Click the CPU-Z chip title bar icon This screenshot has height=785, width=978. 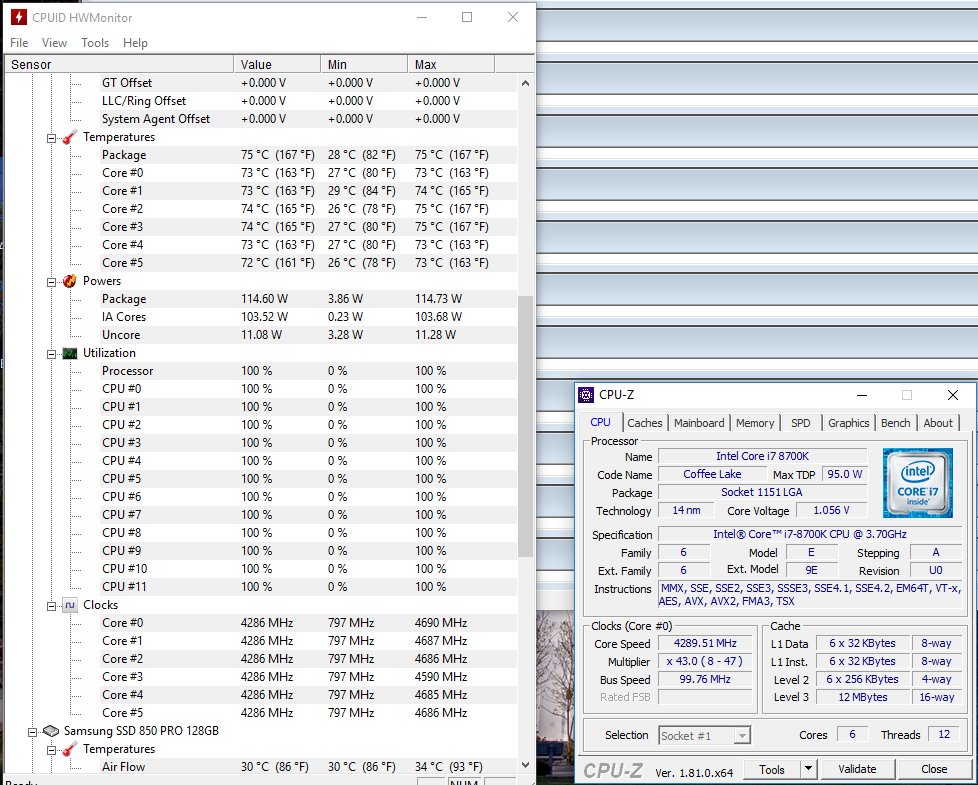coord(586,395)
